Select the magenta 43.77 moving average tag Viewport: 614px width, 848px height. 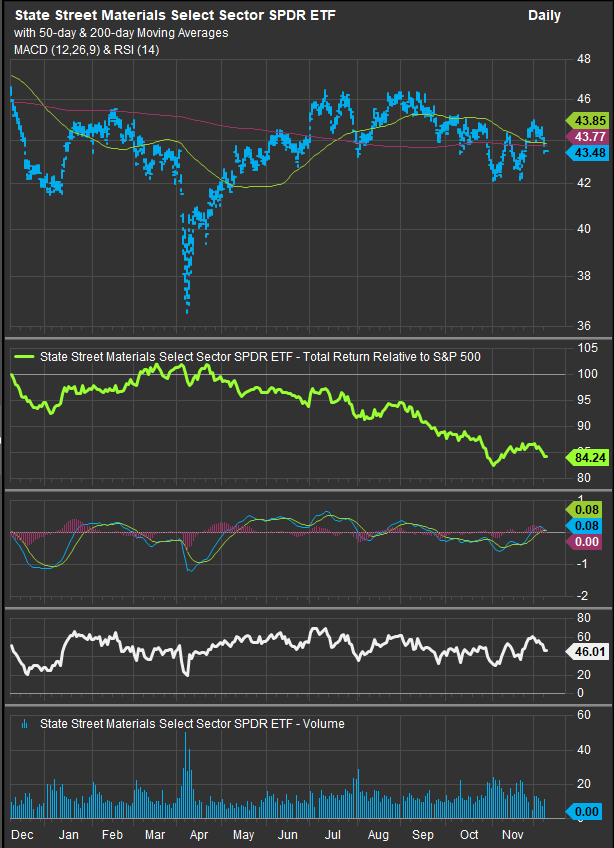pyautogui.click(x=583, y=136)
